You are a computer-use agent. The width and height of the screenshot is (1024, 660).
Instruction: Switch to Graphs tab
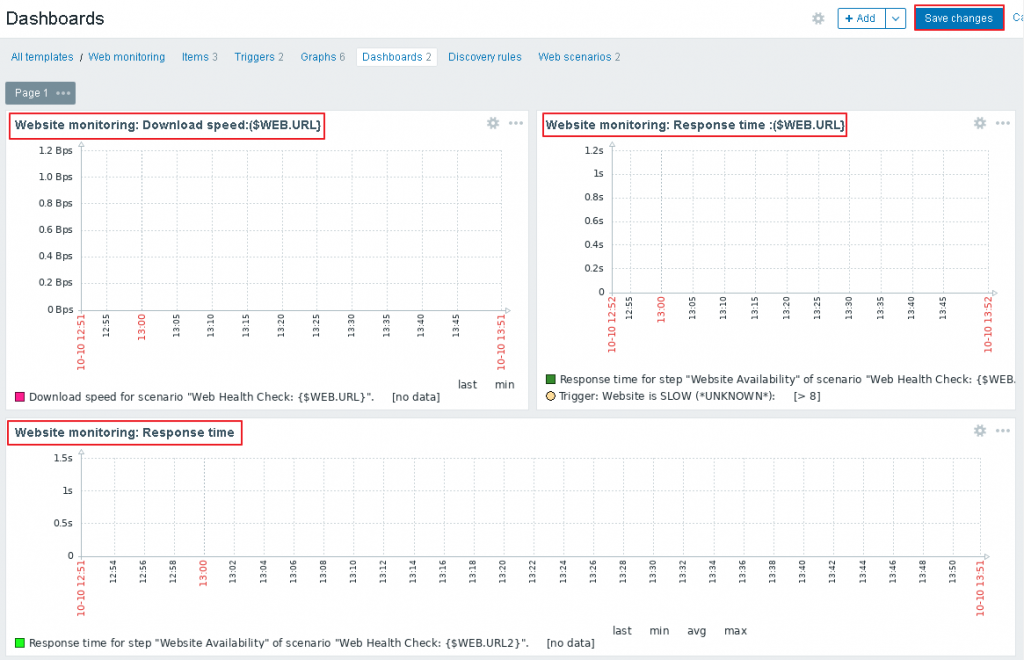(x=322, y=57)
